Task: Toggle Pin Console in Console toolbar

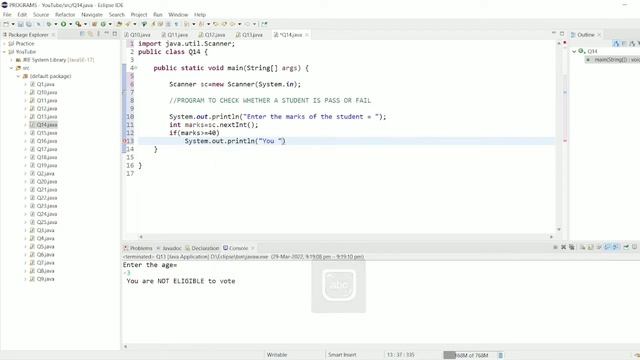Action: (x=626, y=247)
